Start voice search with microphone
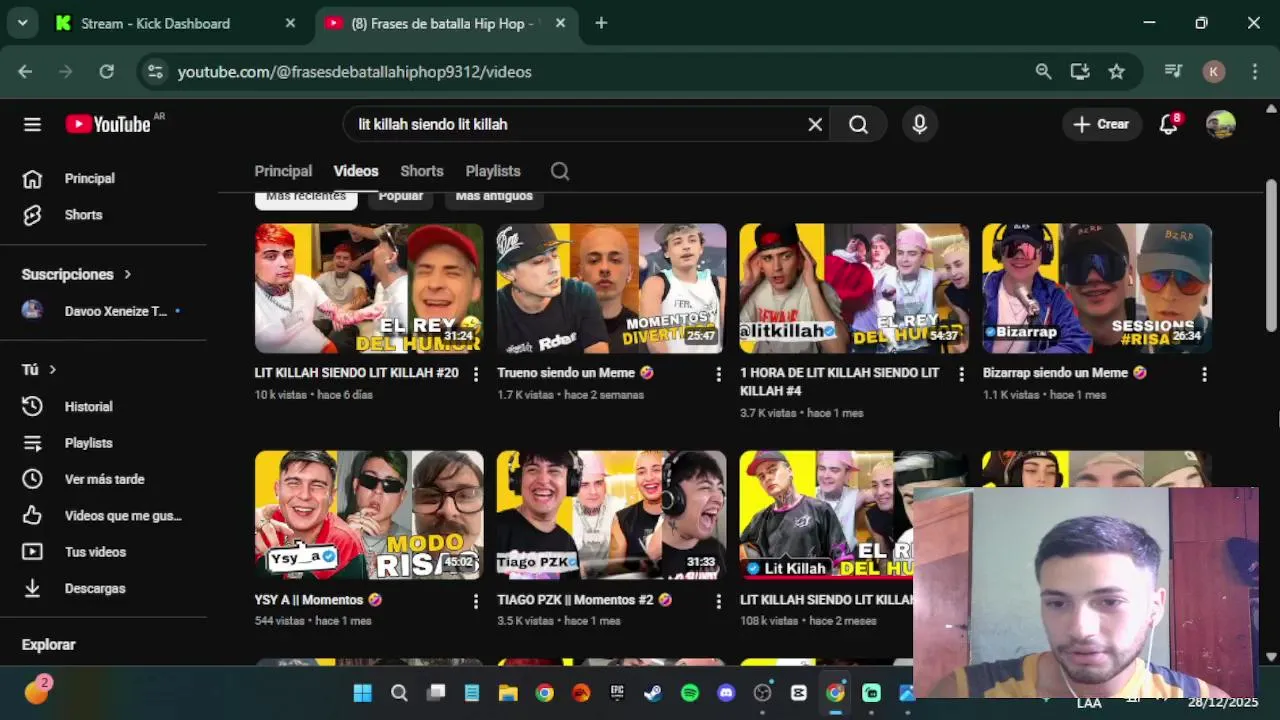The height and width of the screenshot is (720, 1280). pyautogui.click(x=919, y=124)
